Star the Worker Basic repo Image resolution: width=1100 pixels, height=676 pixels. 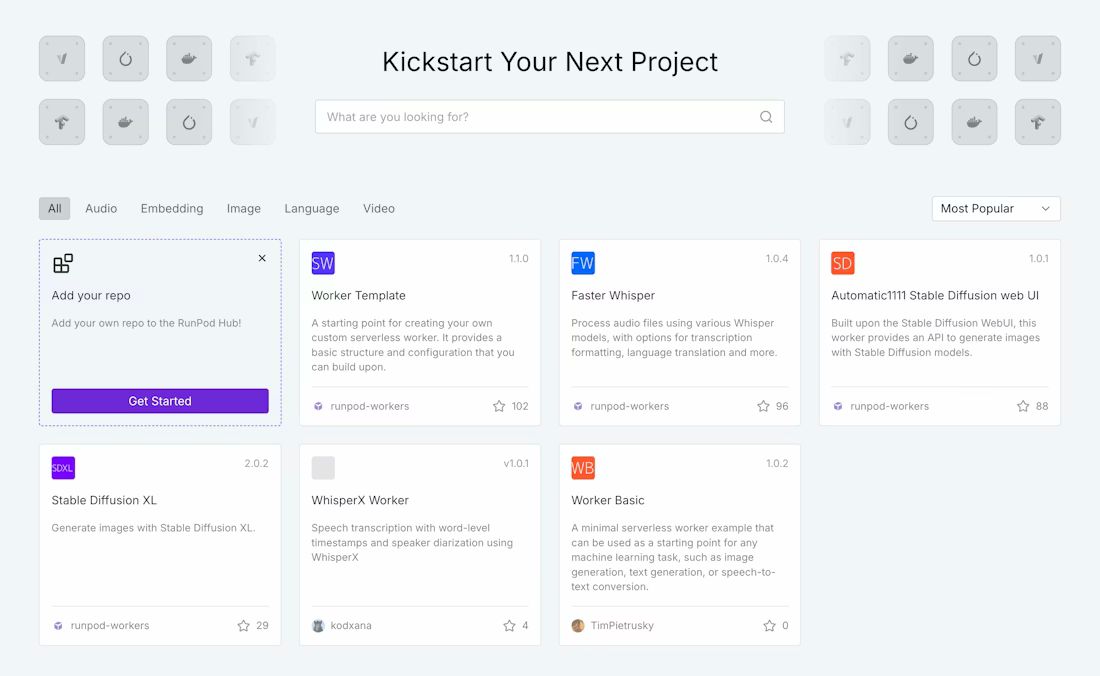tap(770, 626)
